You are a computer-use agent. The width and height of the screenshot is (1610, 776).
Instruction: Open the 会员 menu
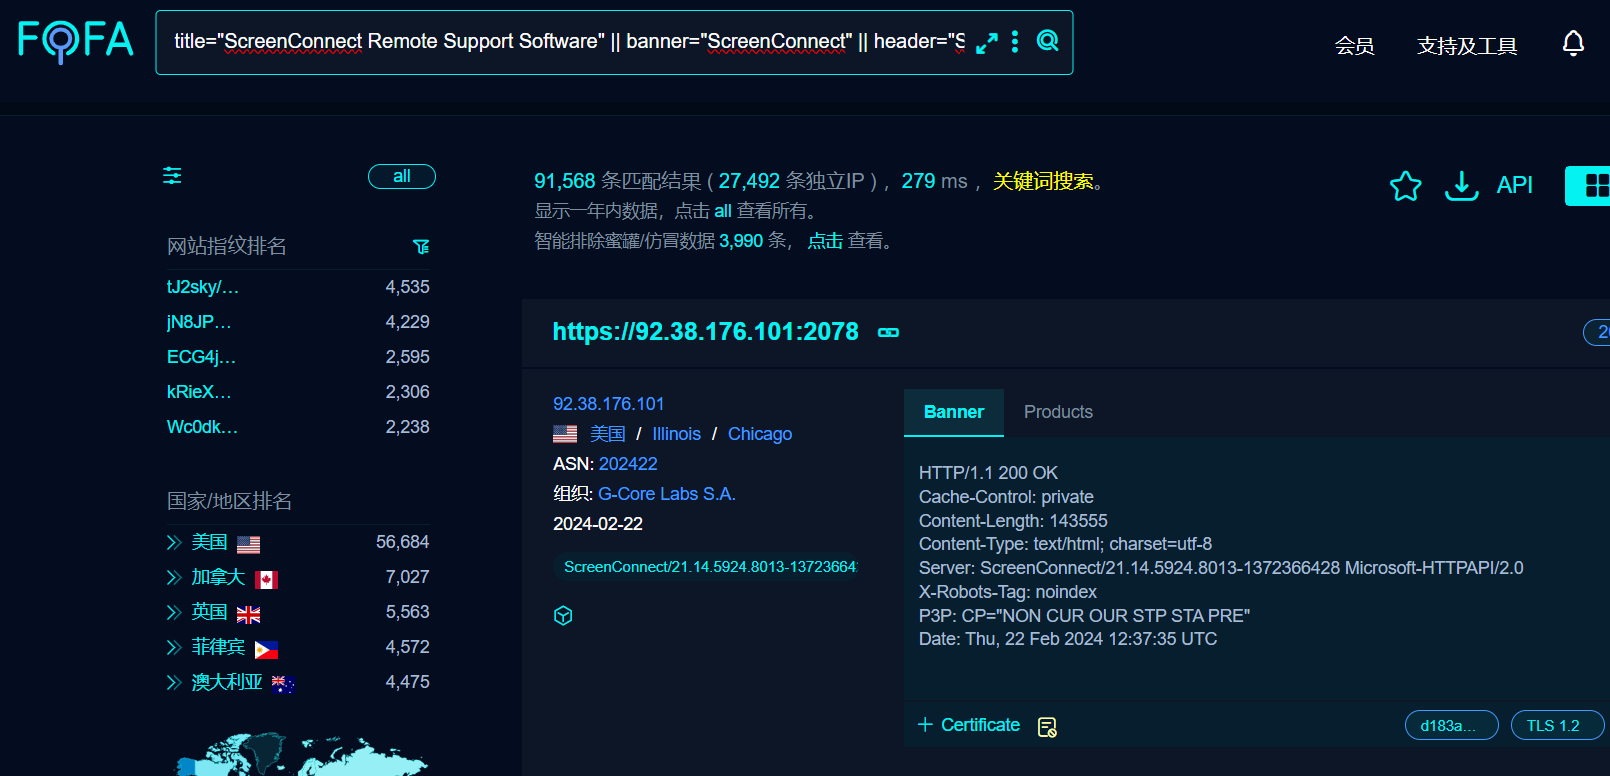click(1354, 46)
